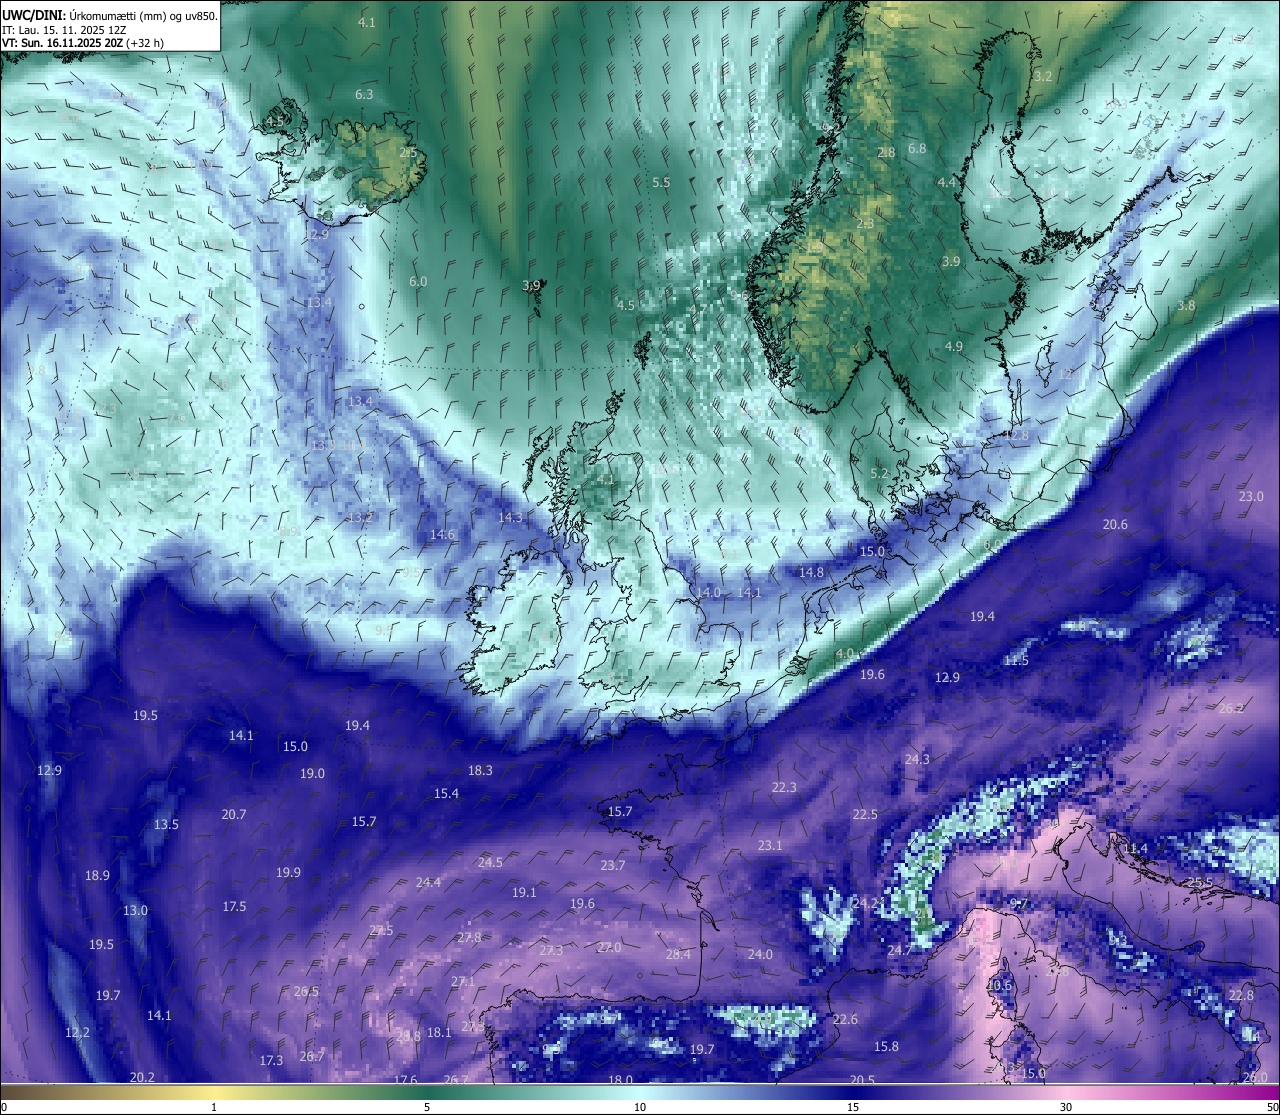Image resolution: width=1280 pixels, height=1115 pixels.
Task: Click the 18.3 value southwest of England
Action: pos(480,770)
